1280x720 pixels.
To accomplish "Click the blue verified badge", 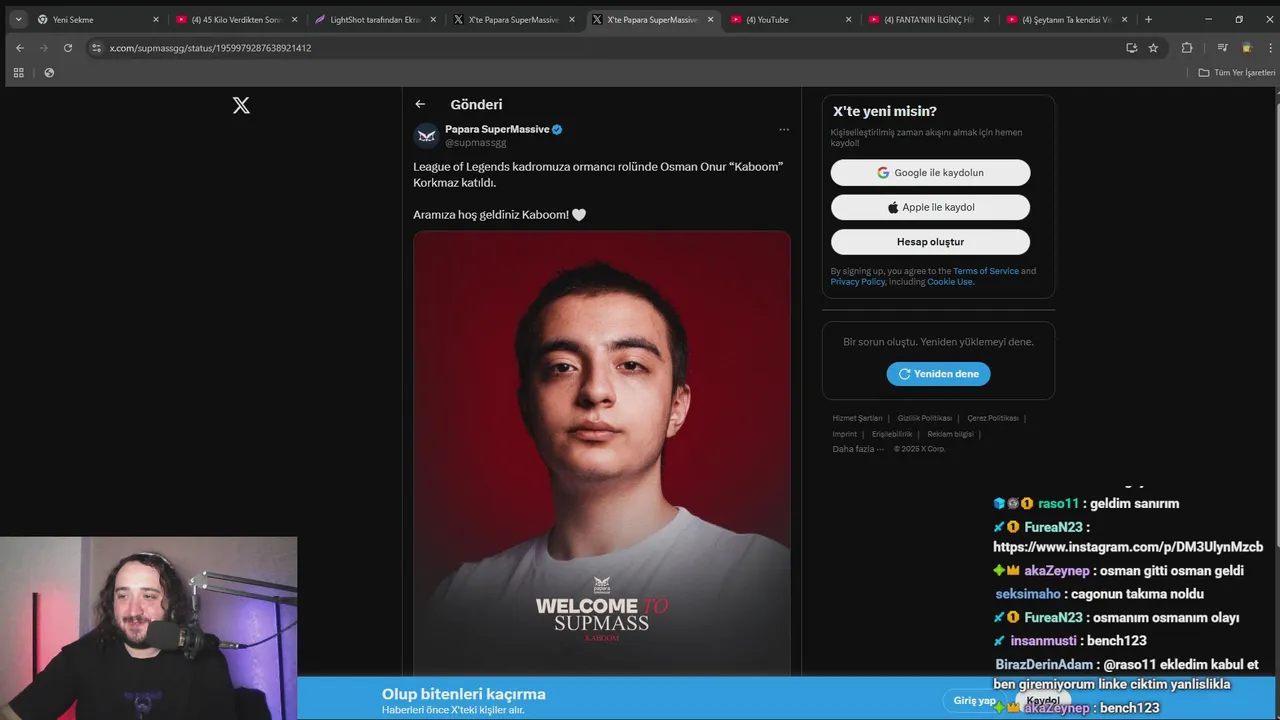I will tap(557, 129).
